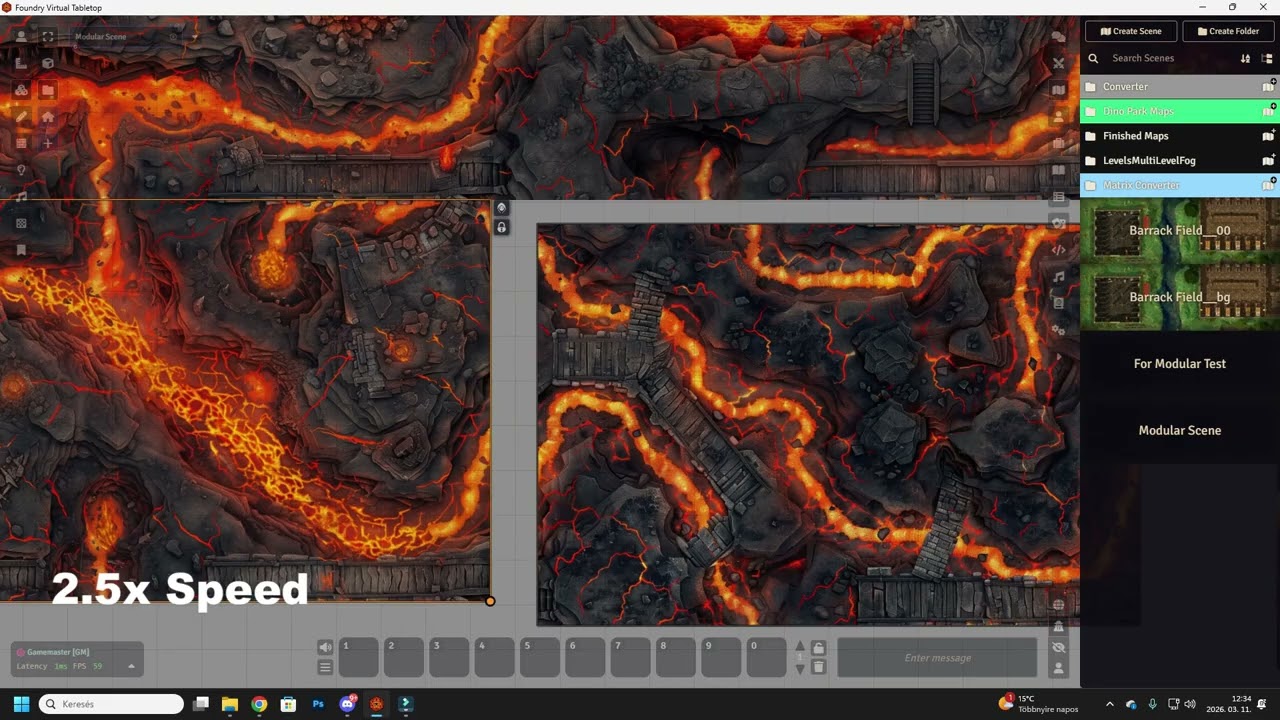This screenshot has height=720, width=1280.
Task: Open the Barrack Field__00 scene
Action: coord(1180,230)
